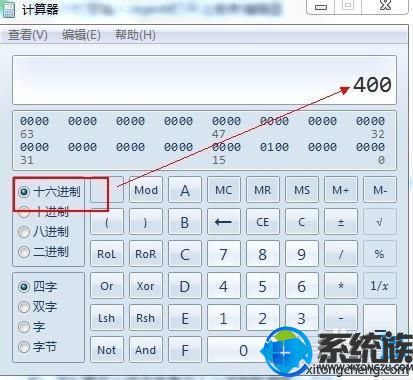Click the close parenthesis button
The height and width of the screenshot is (380, 413).
point(146,222)
